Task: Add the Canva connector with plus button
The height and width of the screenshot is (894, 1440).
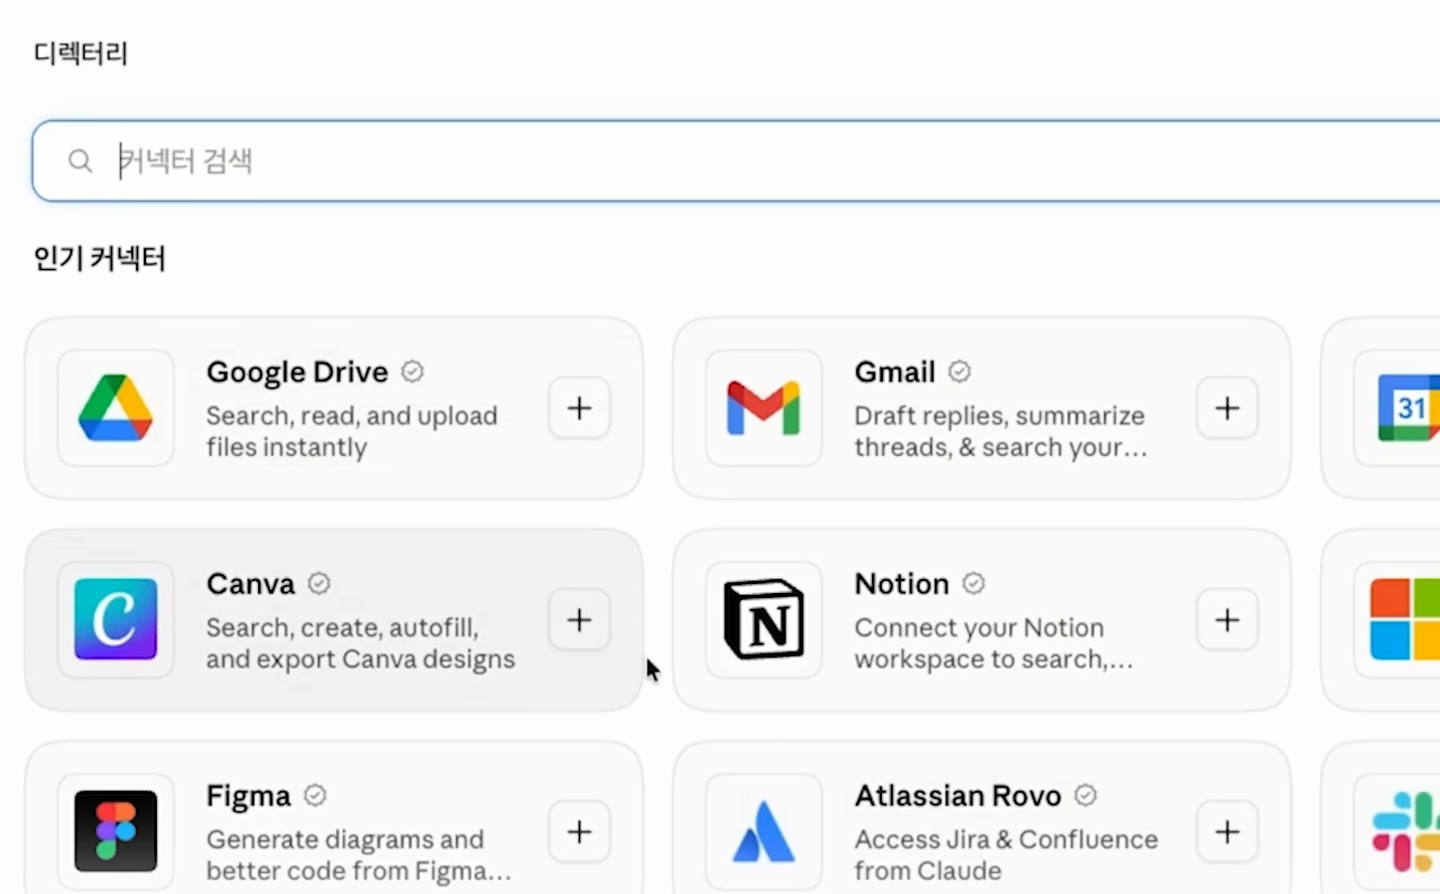Action: click(579, 620)
